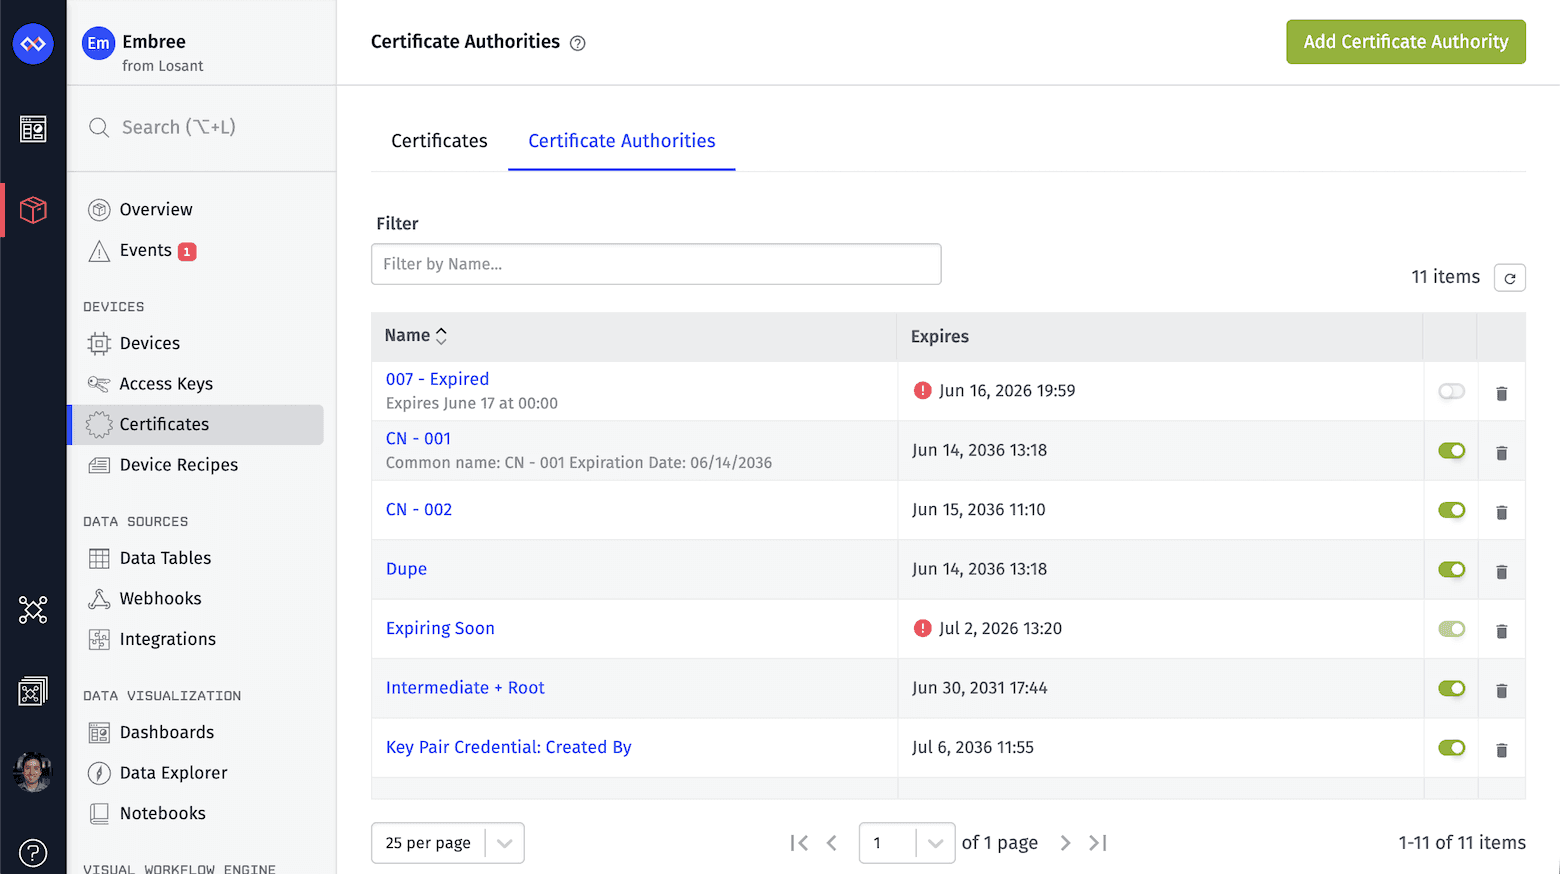Image resolution: width=1560 pixels, height=874 pixels.
Task: Click the sidebar Search field
Action: (201, 127)
